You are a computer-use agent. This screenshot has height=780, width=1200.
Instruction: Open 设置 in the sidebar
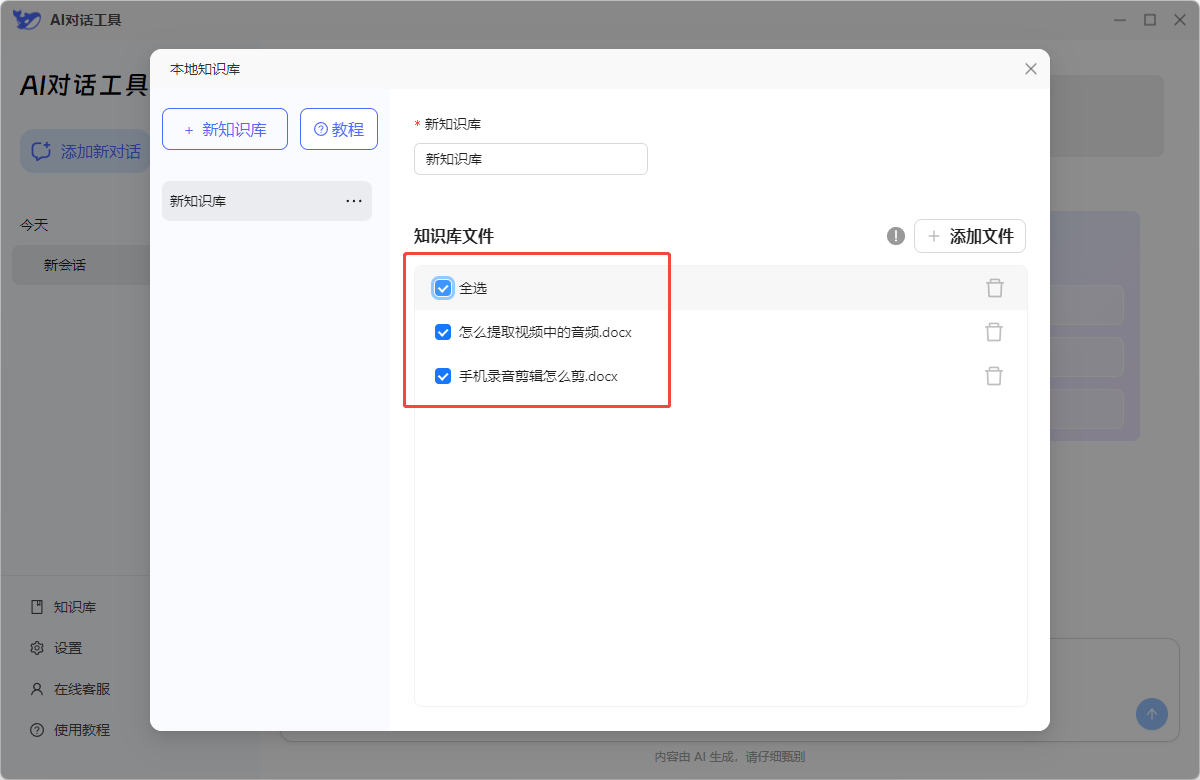(57, 648)
